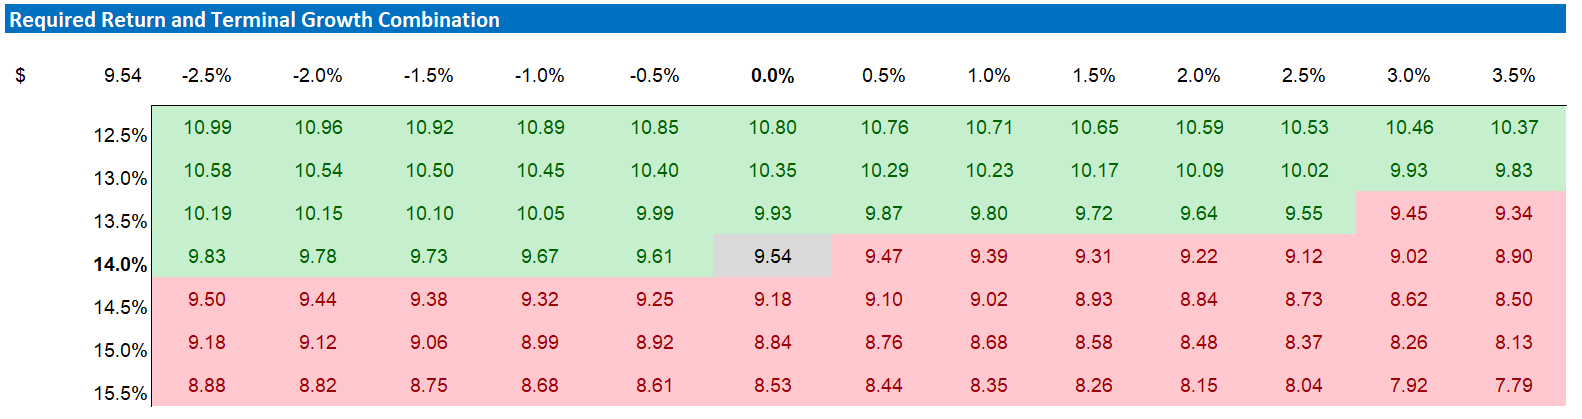
Task: Click the 3.5% terminal growth column header
Action: 1513,76
